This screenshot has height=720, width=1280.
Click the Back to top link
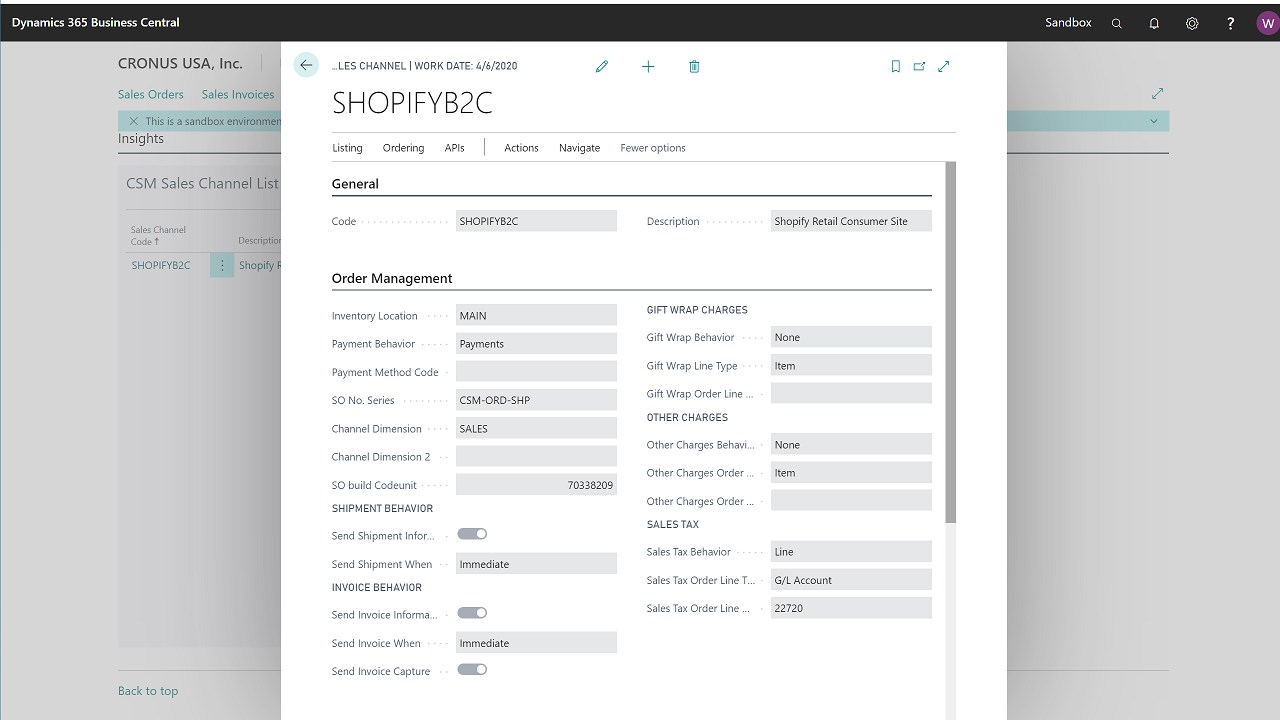pyautogui.click(x=148, y=691)
